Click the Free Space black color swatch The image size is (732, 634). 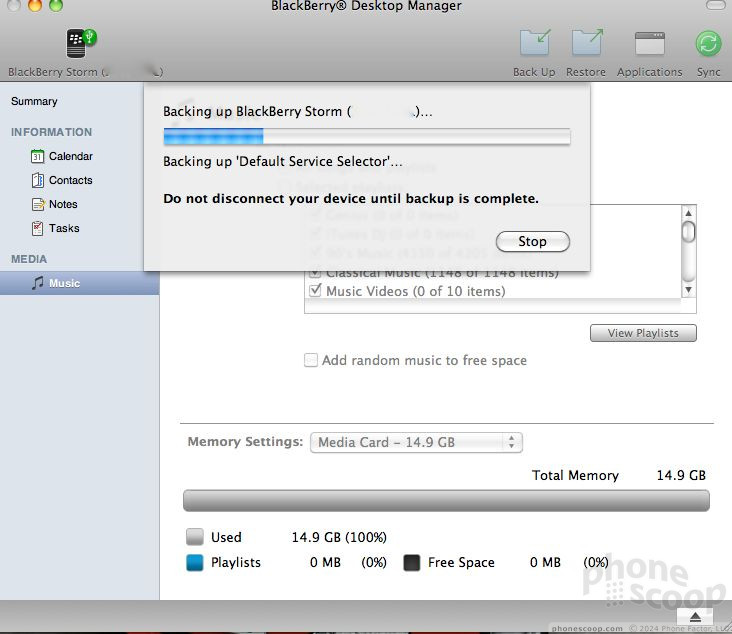(412, 563)
